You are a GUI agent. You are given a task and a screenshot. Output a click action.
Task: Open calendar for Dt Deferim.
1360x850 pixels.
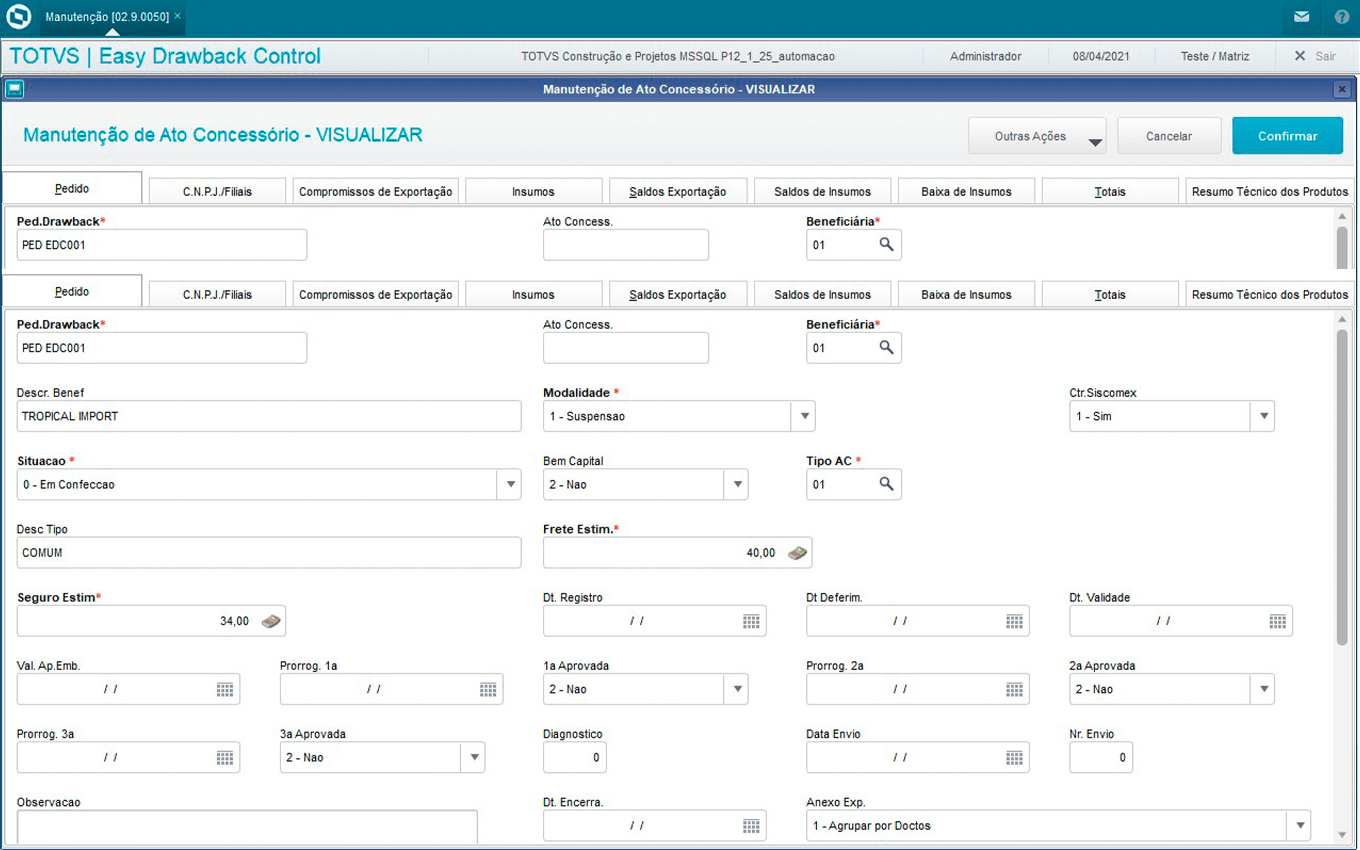click(x=1014, y=621)
